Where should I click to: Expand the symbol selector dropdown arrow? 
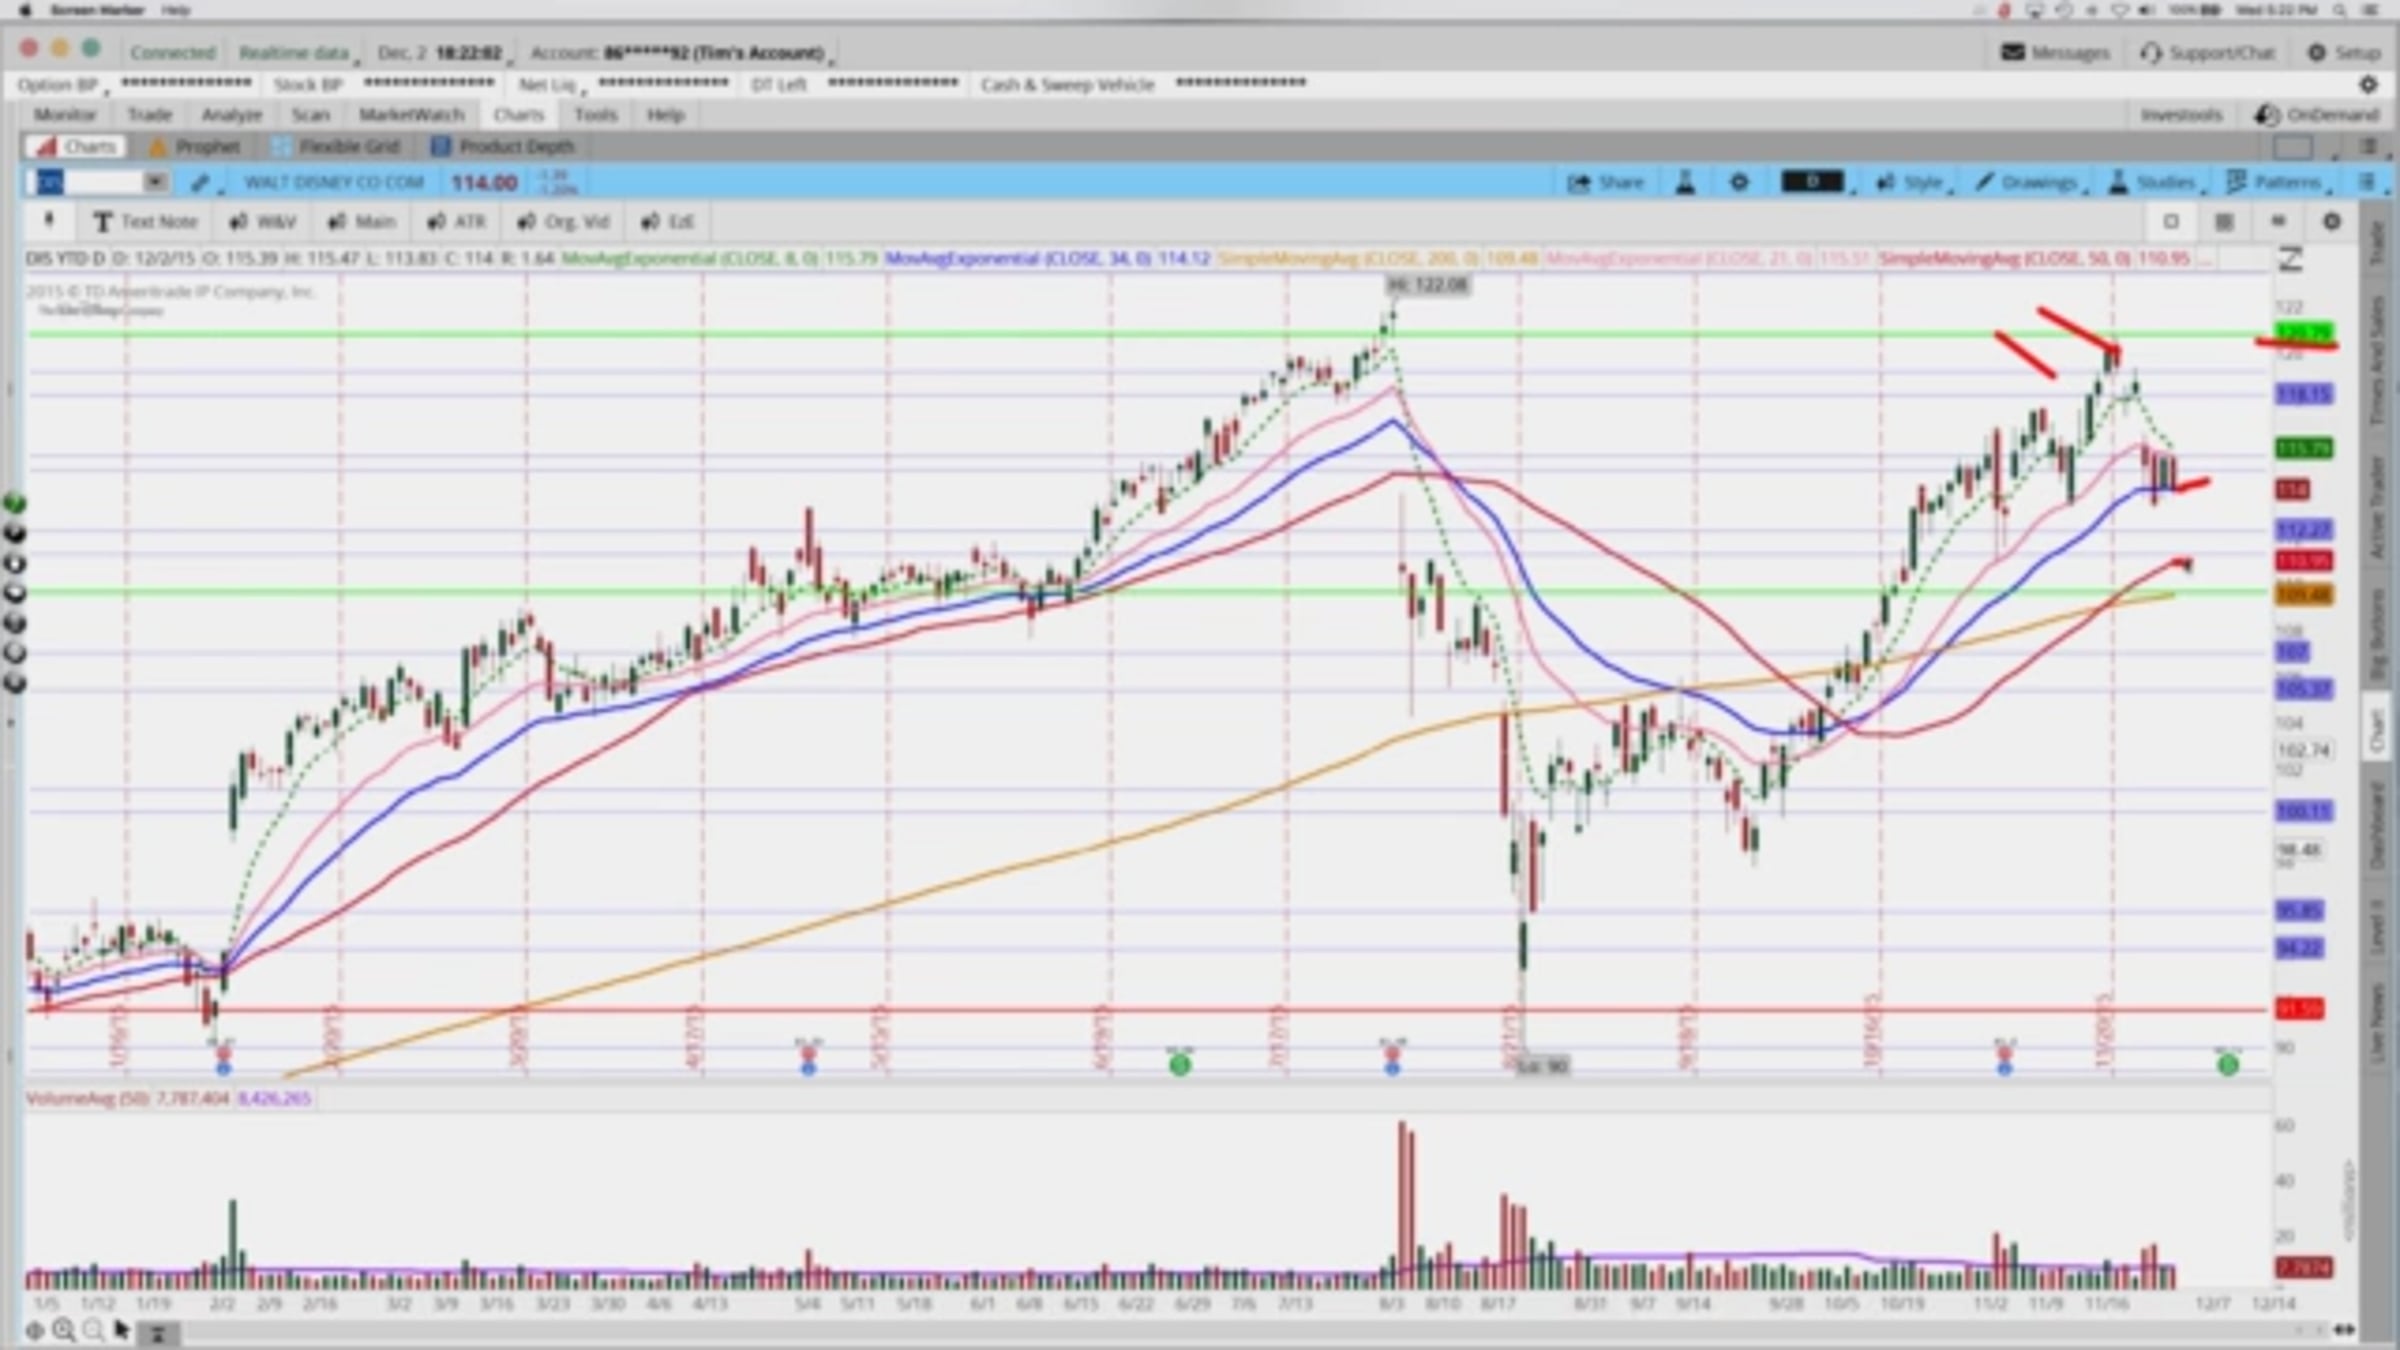click(155, 182)
